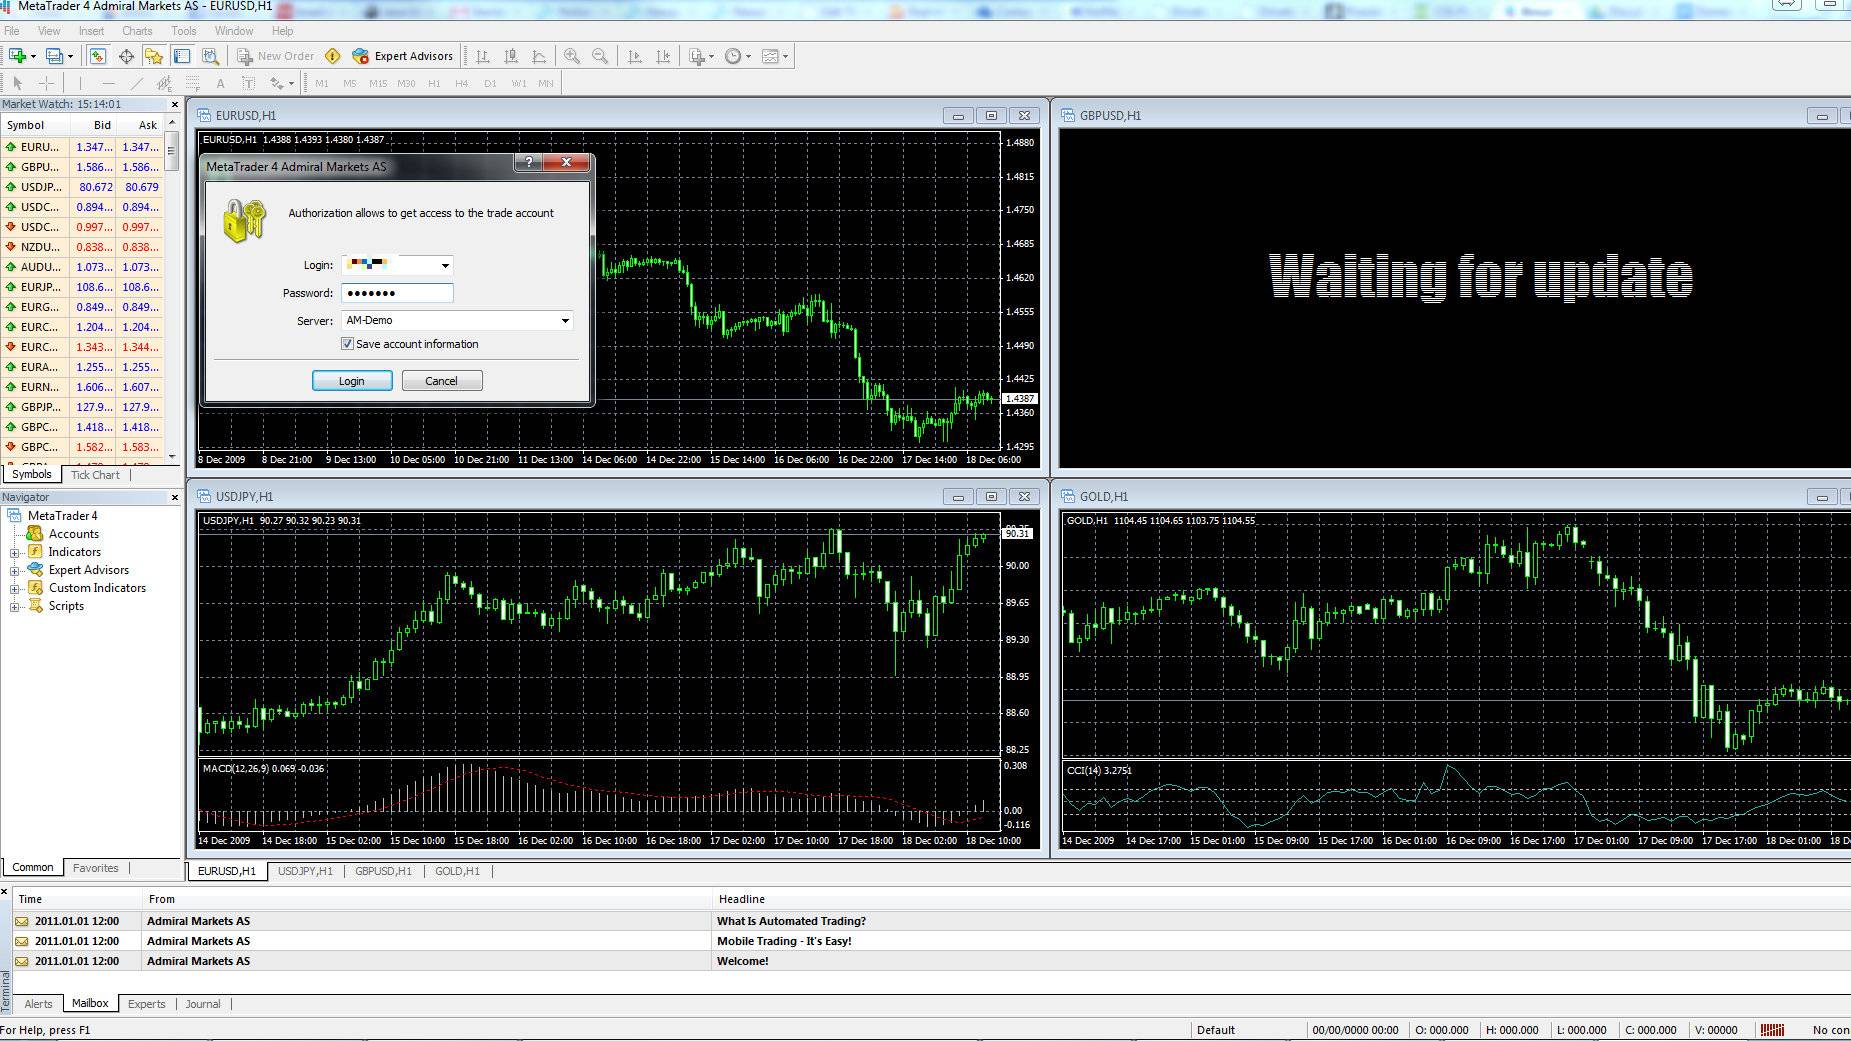Expand the Indicators tree node
The image size is (1851, 1041).
pyautogui.click(x=15, y=553)
